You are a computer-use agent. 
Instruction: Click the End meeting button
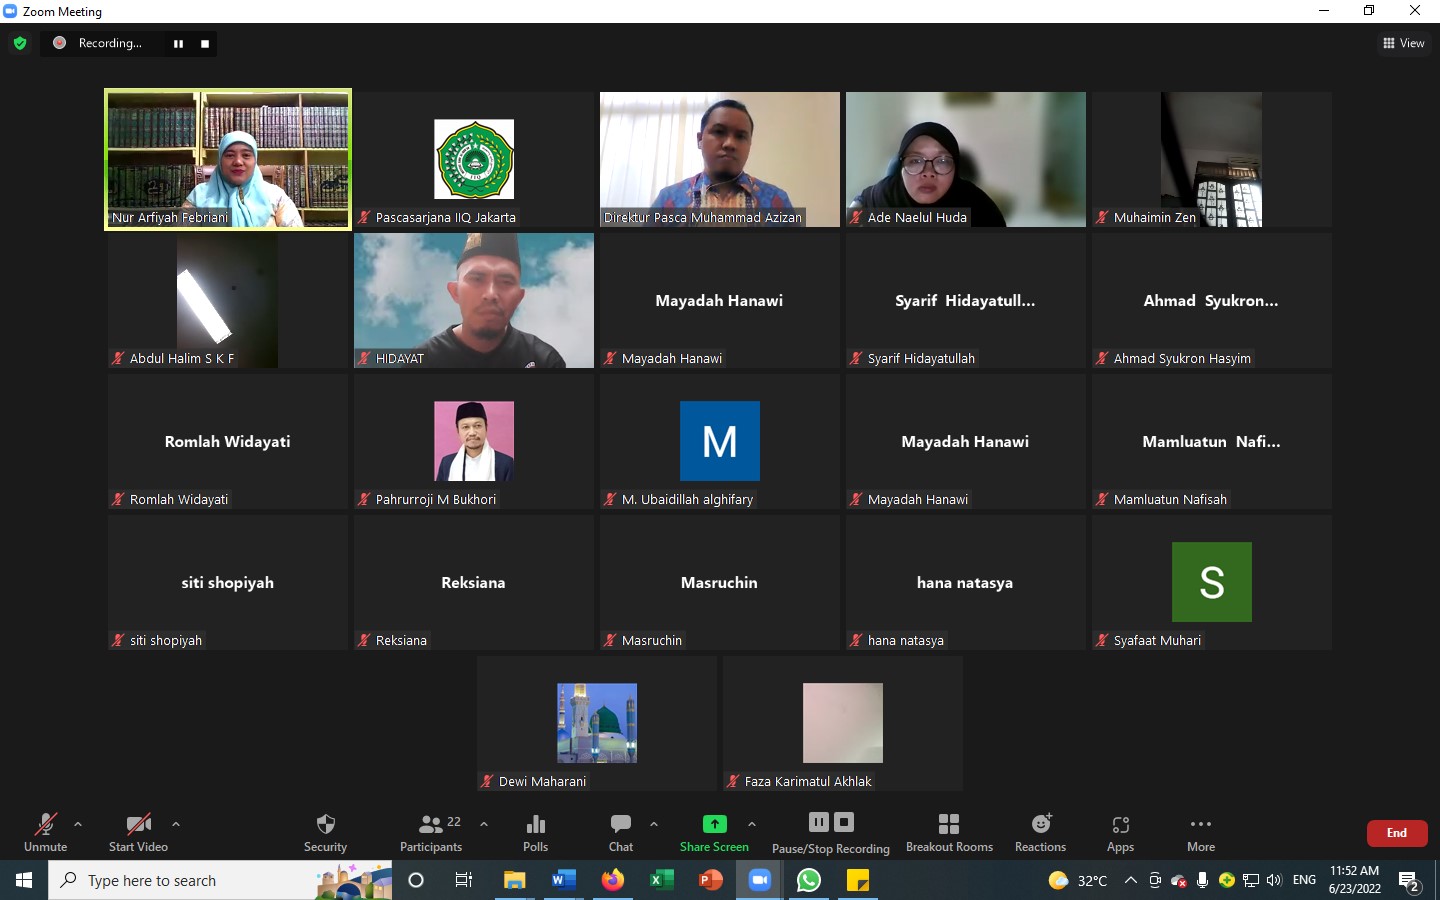pos(1397,833)
